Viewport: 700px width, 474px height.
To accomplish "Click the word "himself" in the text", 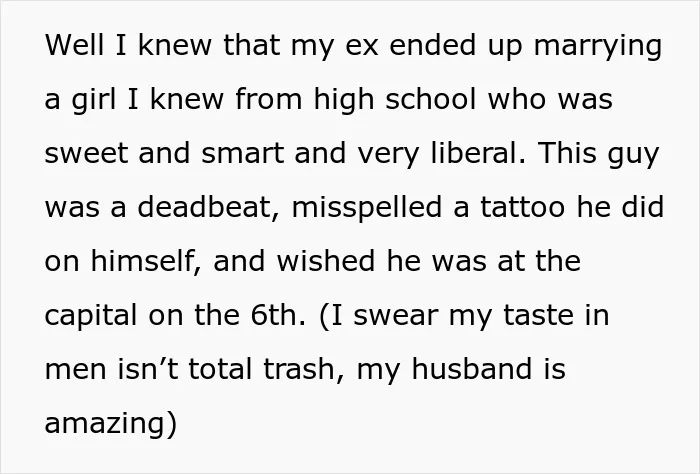I will [x=142, y=261].
